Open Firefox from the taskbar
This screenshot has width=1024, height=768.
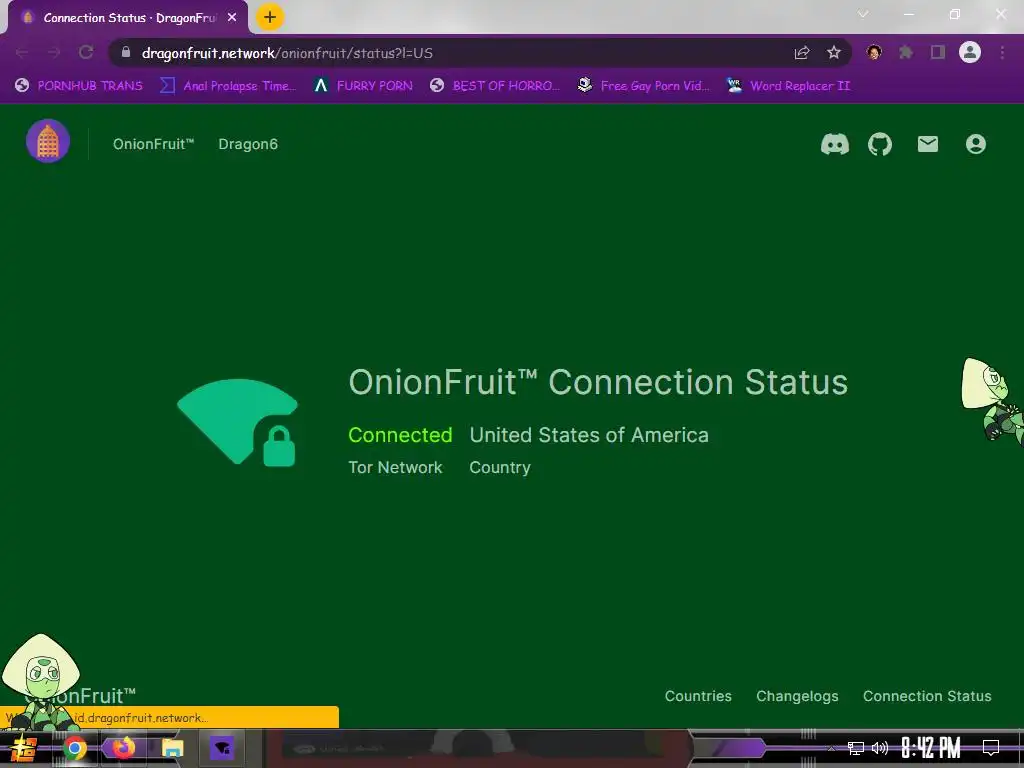122,747
